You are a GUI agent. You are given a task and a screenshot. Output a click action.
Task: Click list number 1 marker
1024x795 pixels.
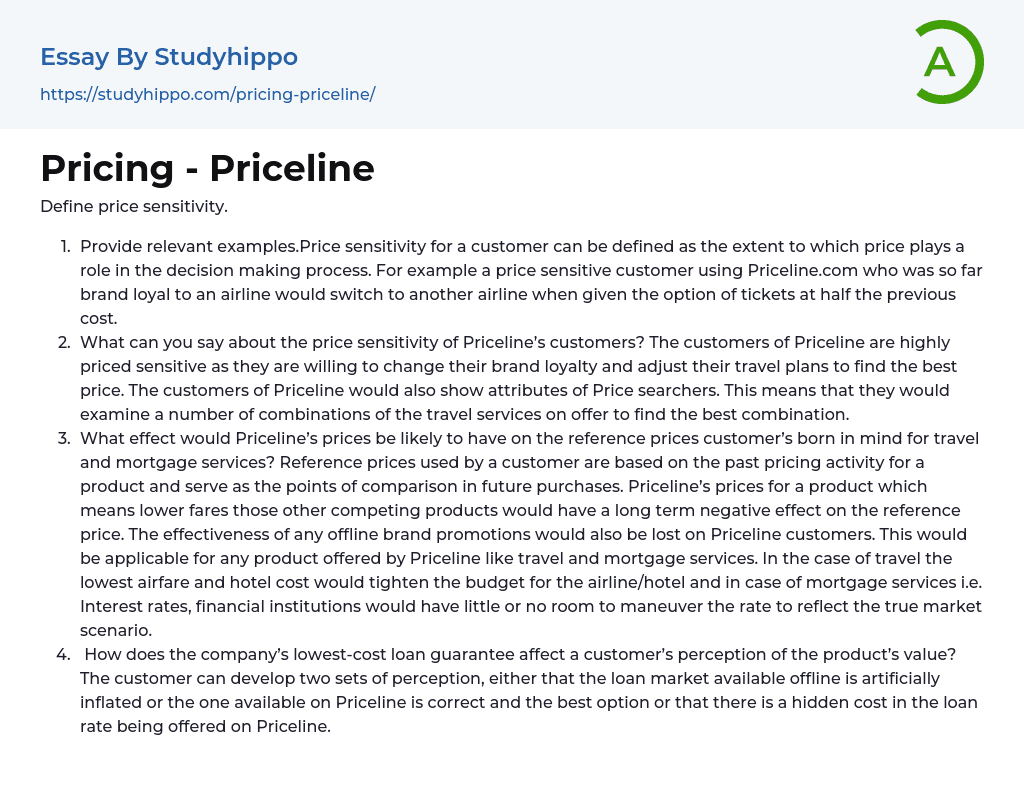[x=64, y=246]
